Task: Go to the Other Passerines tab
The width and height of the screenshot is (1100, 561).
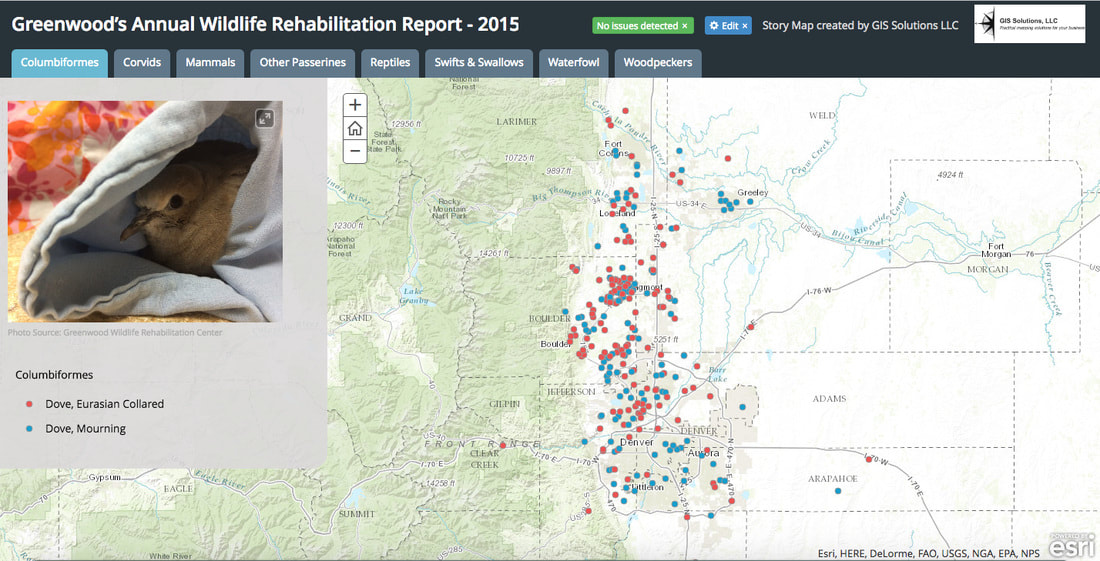Action: 302,62
